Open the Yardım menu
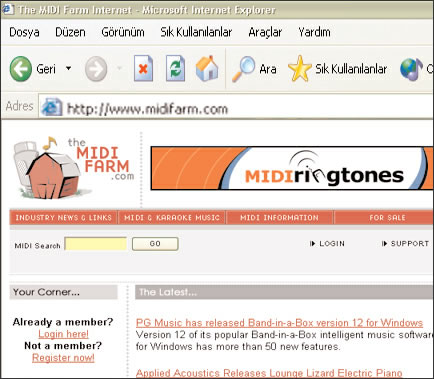This screenshot has height=379, width=434. tap(314, 32)
